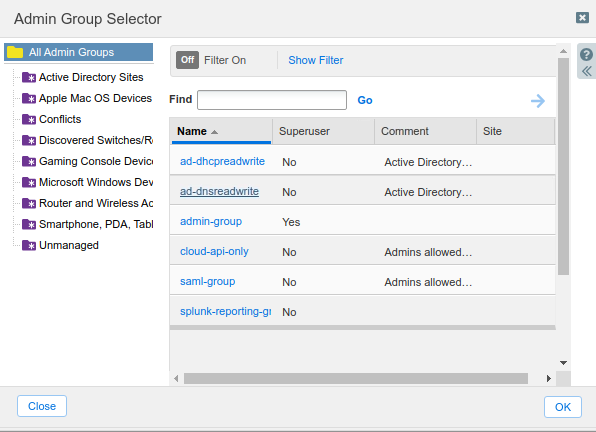Click the Close button
Viewport: 596px width, 432px height.
click(x=42, y=406)
